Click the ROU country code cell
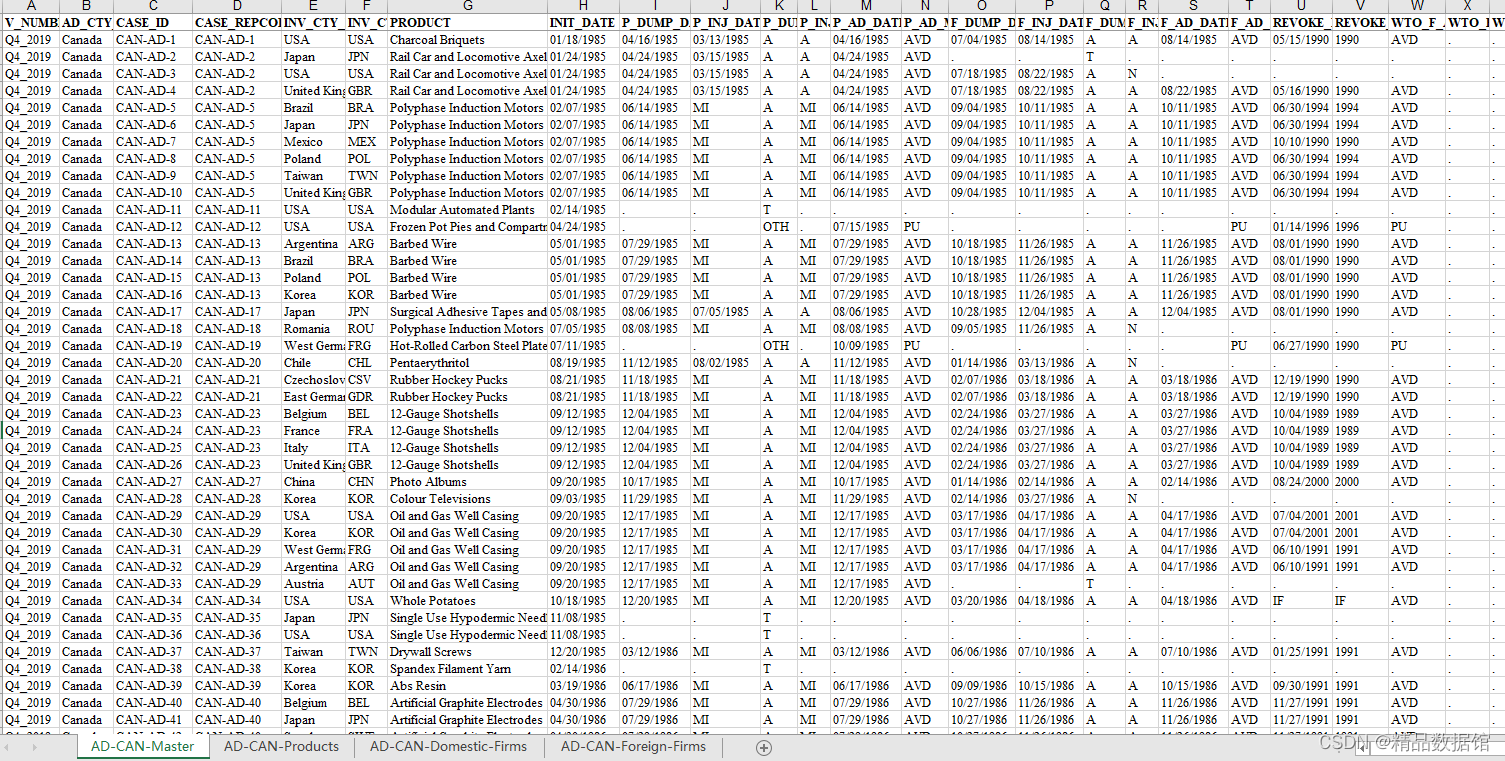Screen dimensions: 1505x761 click(x=366, y=329)
